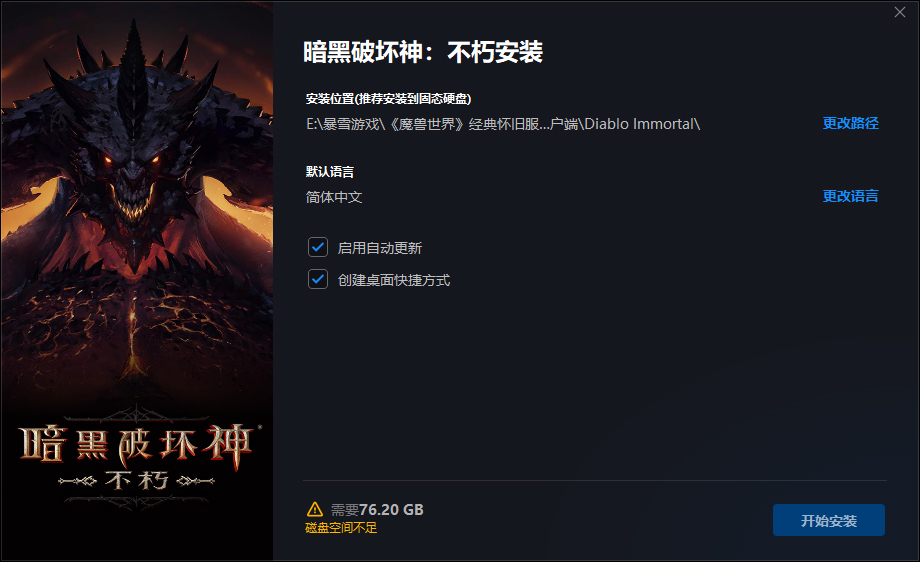Uncheck the 启用自动更新 checkbox

coord(318,248)
